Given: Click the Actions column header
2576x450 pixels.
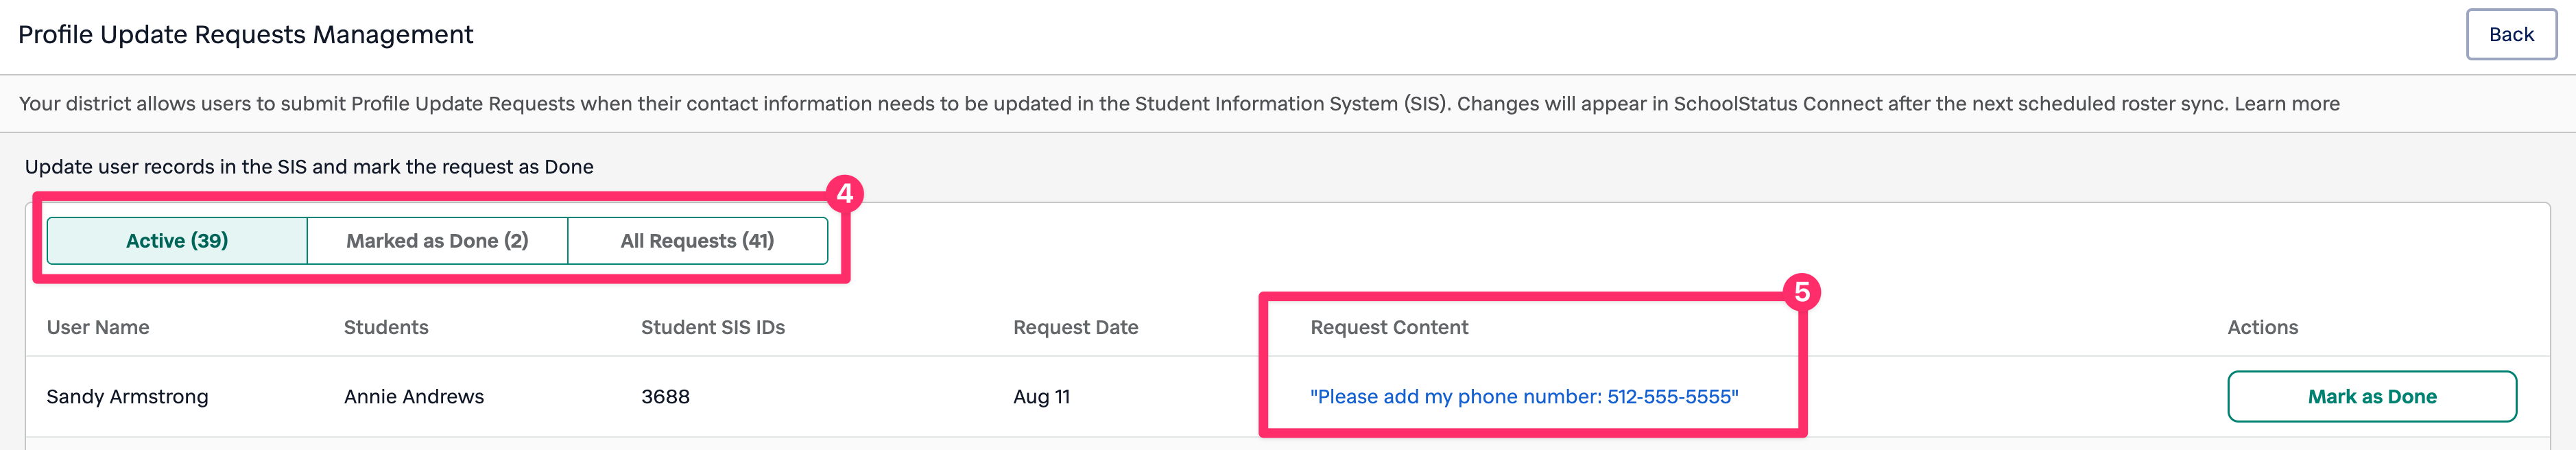Looking at the screenshot, I should tap(2262, 328).
